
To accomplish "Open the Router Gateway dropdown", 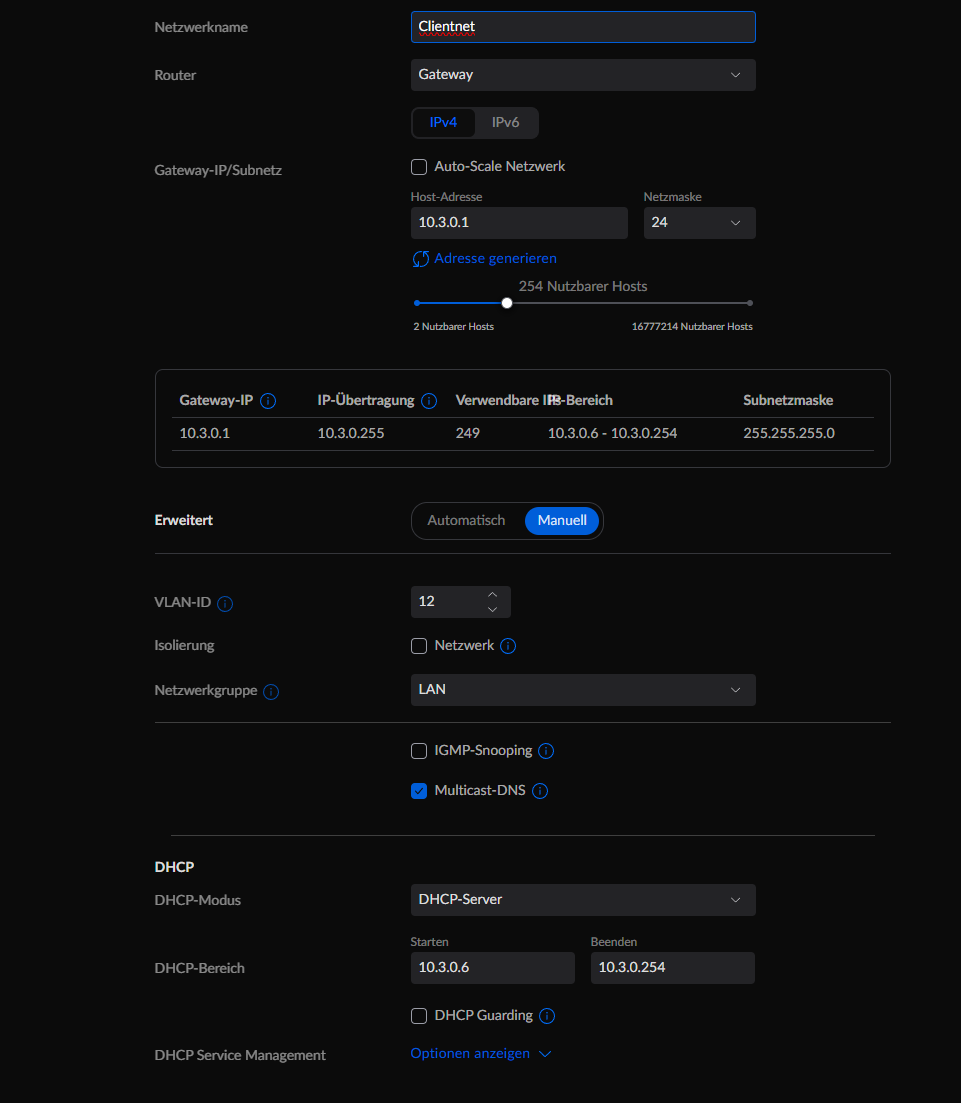I will (583, 75).
